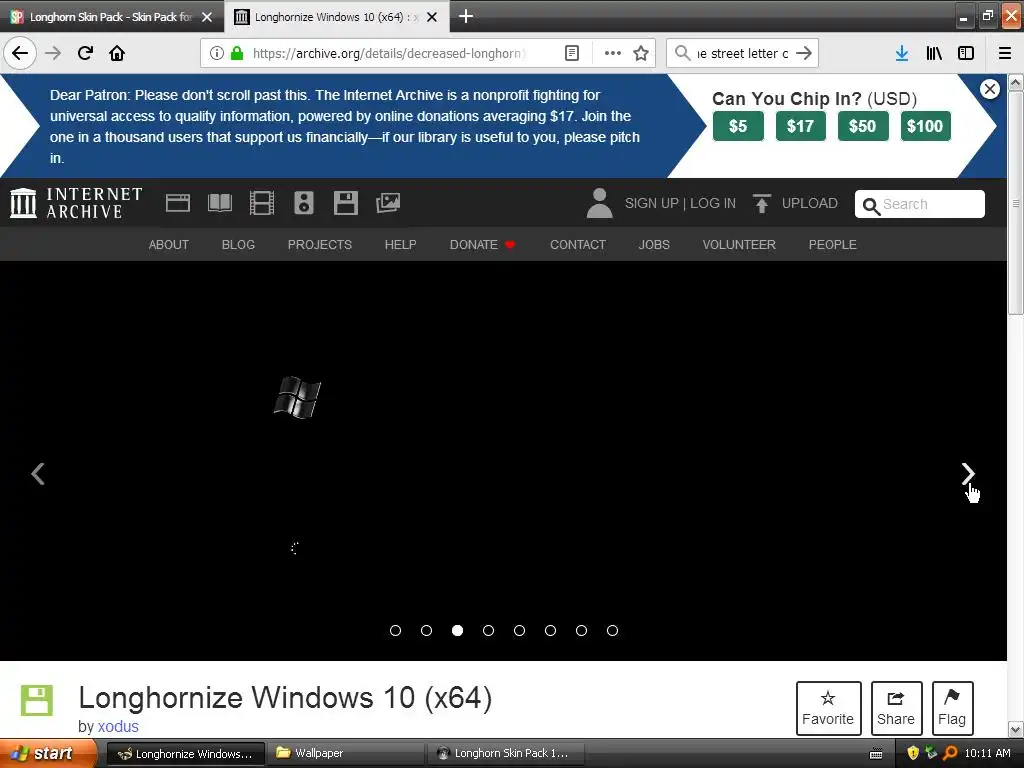The image size is (1024, 768).
Task: Open the BLOG menu item
Action: click(x=238, y=244)
